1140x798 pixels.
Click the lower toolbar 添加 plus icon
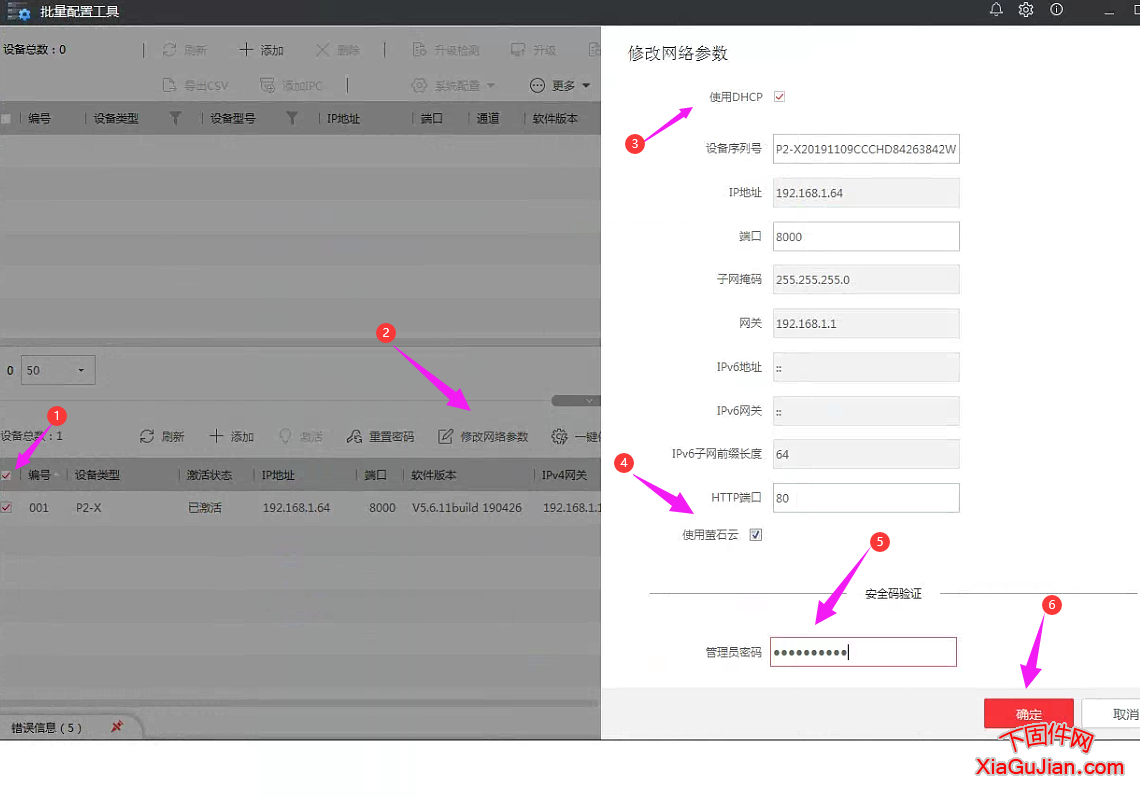pos(216,436)
